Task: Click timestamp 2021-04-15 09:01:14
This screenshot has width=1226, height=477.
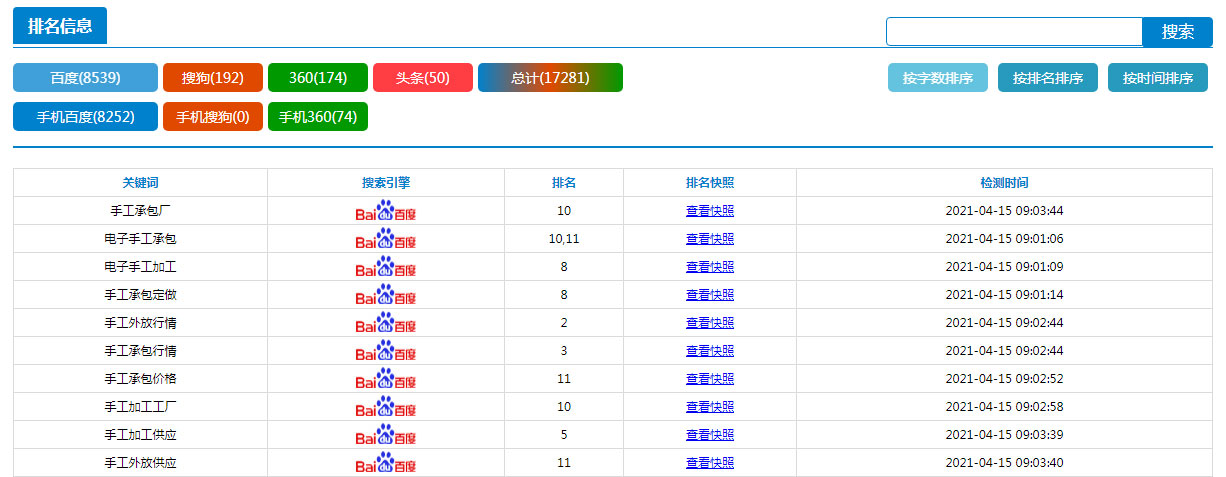Action: [1004, 295]
